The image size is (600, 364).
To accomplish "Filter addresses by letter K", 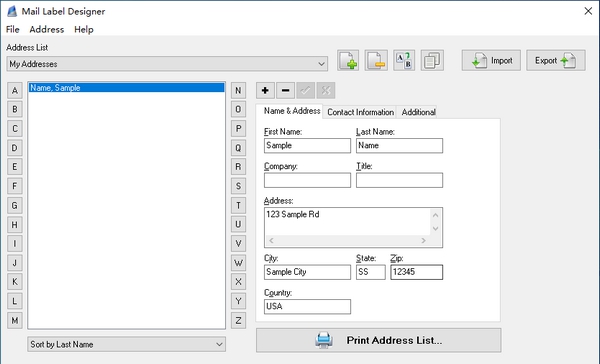I will (15, 282).
